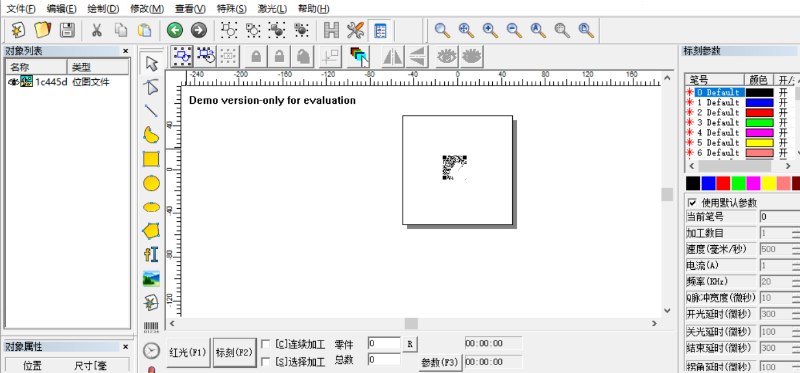Close the 对象列表 panel
Viewport: 800px width, 373px height.
click(126, 51)
